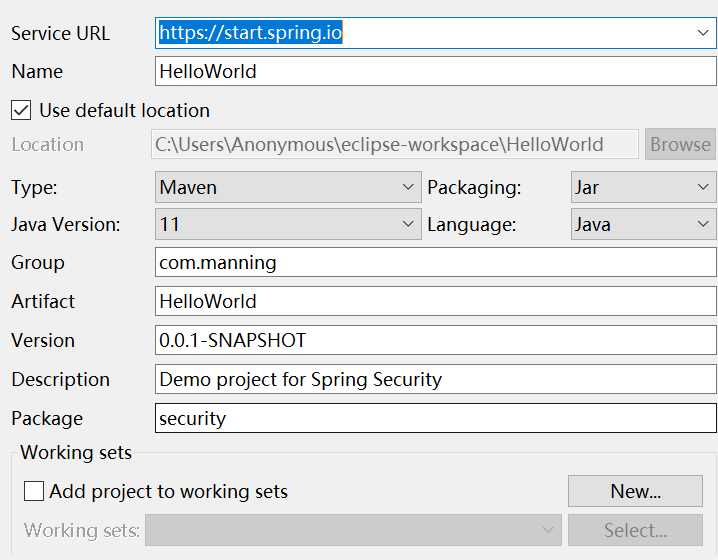Click the Working sets group title
718x560 pixels.
pyautogui.click(x=76, y=452)
